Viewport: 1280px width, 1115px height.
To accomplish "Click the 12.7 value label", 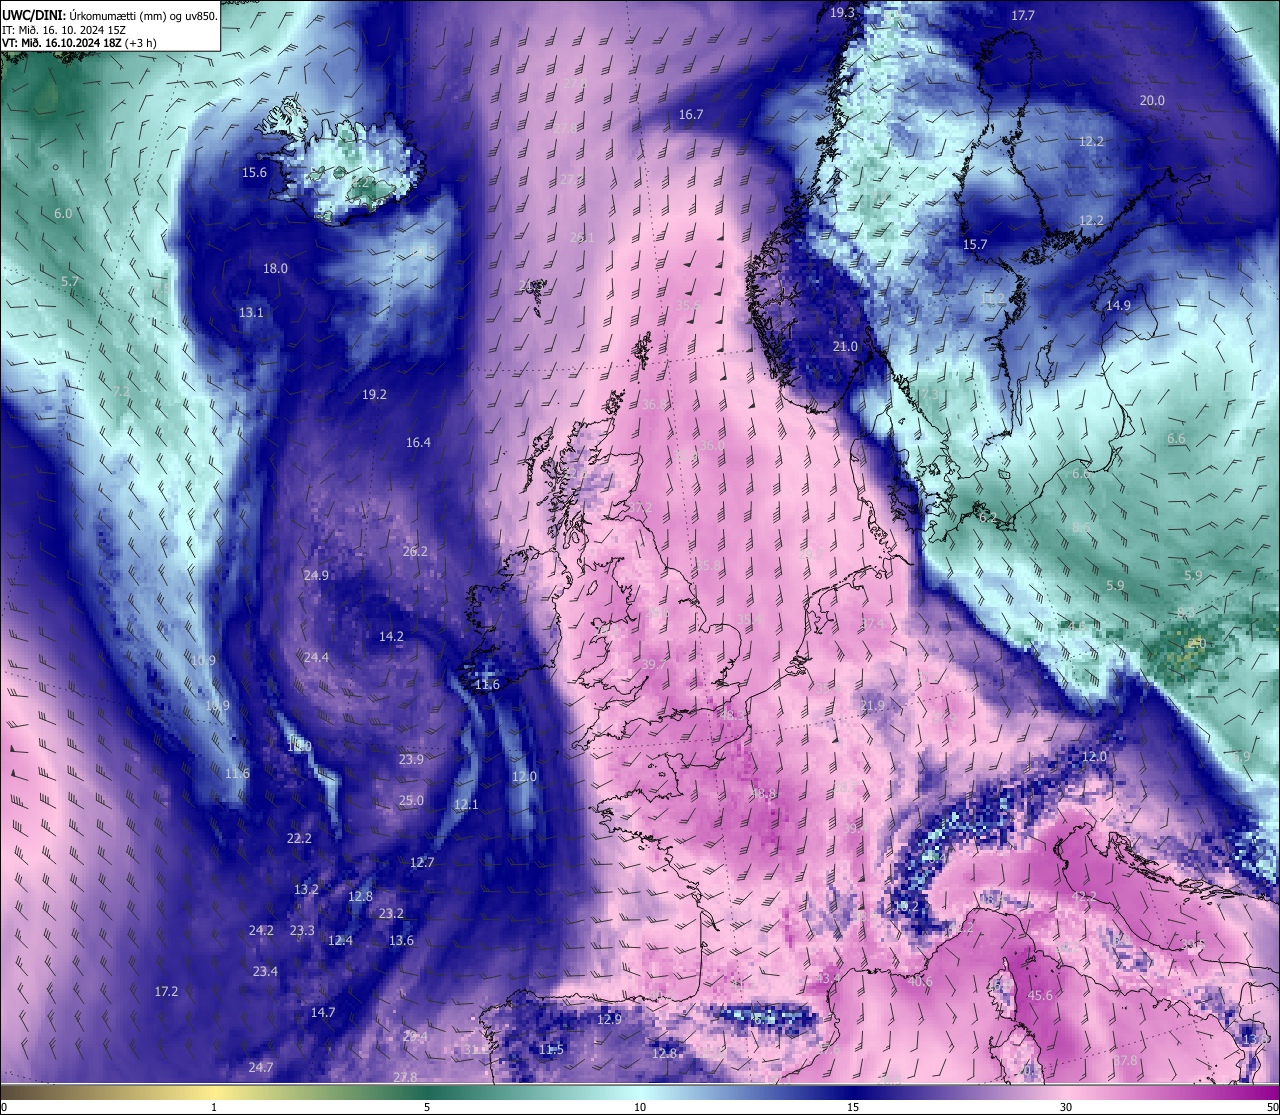I will click(x=422, y=862).
